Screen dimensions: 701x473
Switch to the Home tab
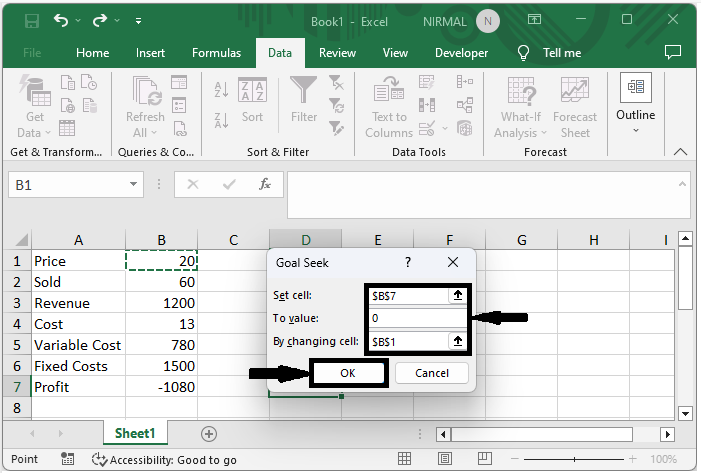[x=93, y=53]
